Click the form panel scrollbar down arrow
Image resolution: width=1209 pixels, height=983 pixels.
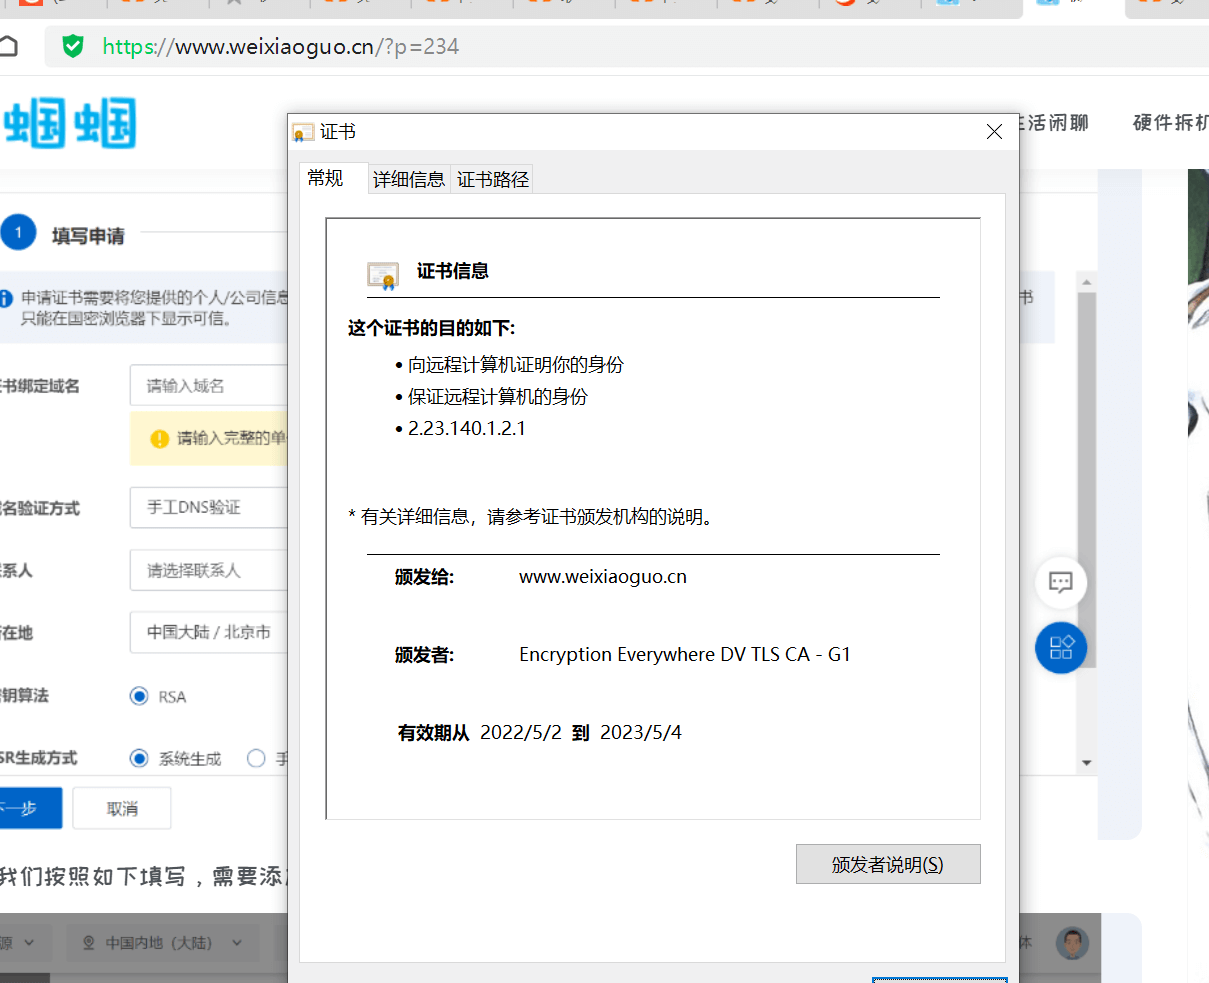pos(1086,763)
